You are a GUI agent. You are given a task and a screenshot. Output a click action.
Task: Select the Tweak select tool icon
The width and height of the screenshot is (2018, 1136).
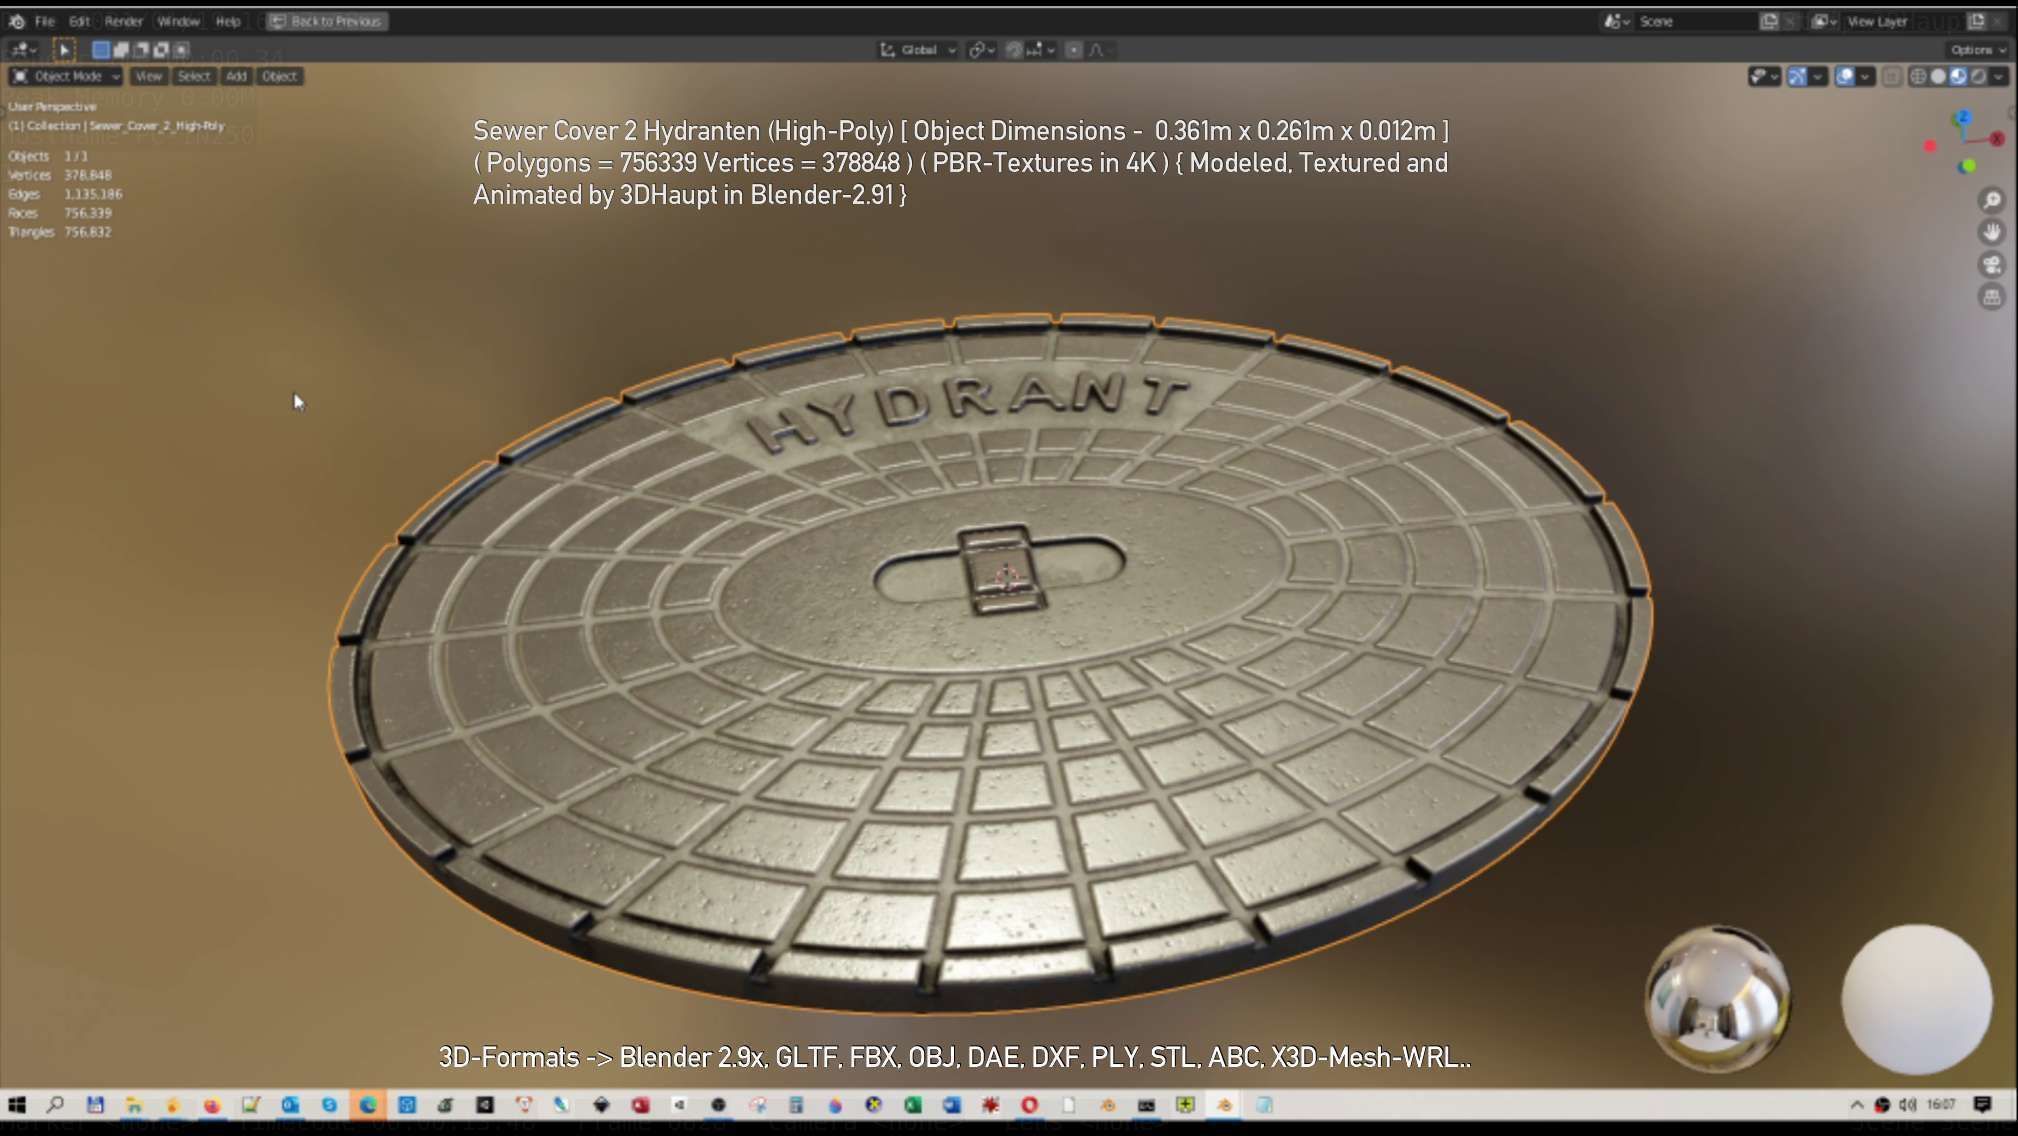pyautogui.click(x=63, y=49)
